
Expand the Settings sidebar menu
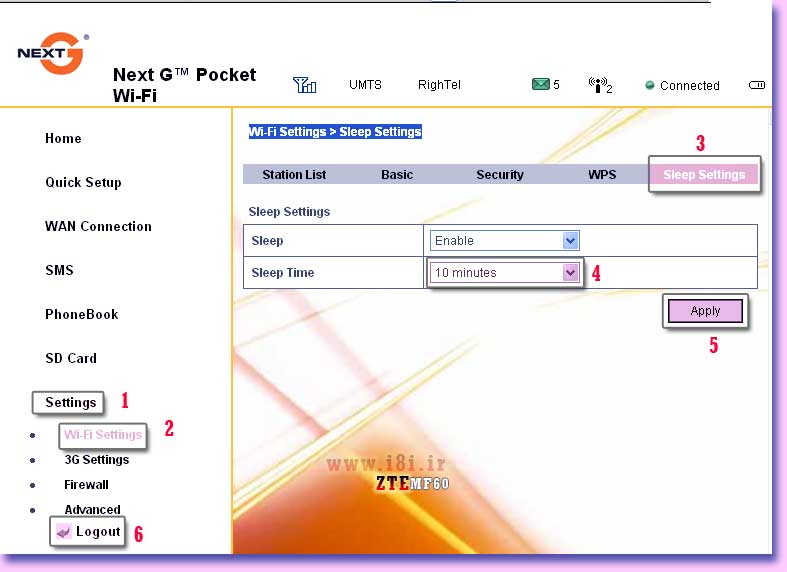[70, 402]
